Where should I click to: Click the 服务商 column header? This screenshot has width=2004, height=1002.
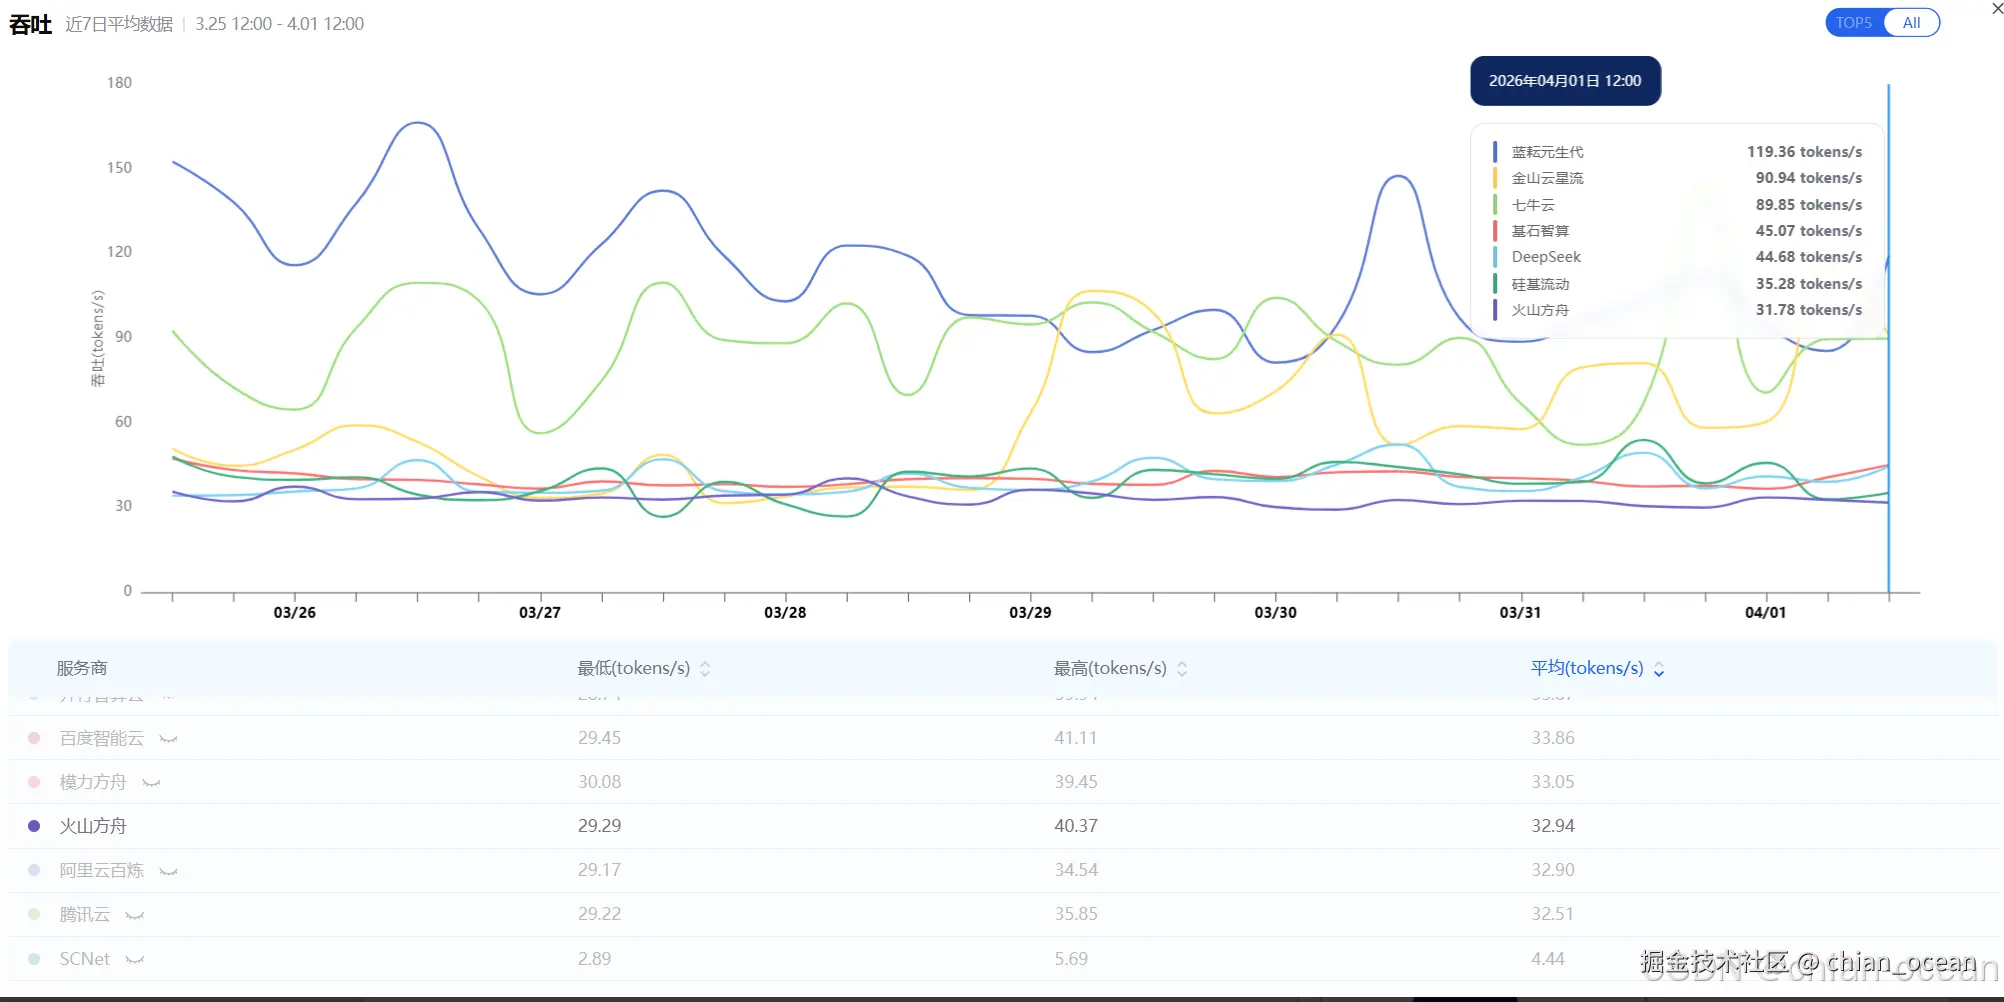82,668
